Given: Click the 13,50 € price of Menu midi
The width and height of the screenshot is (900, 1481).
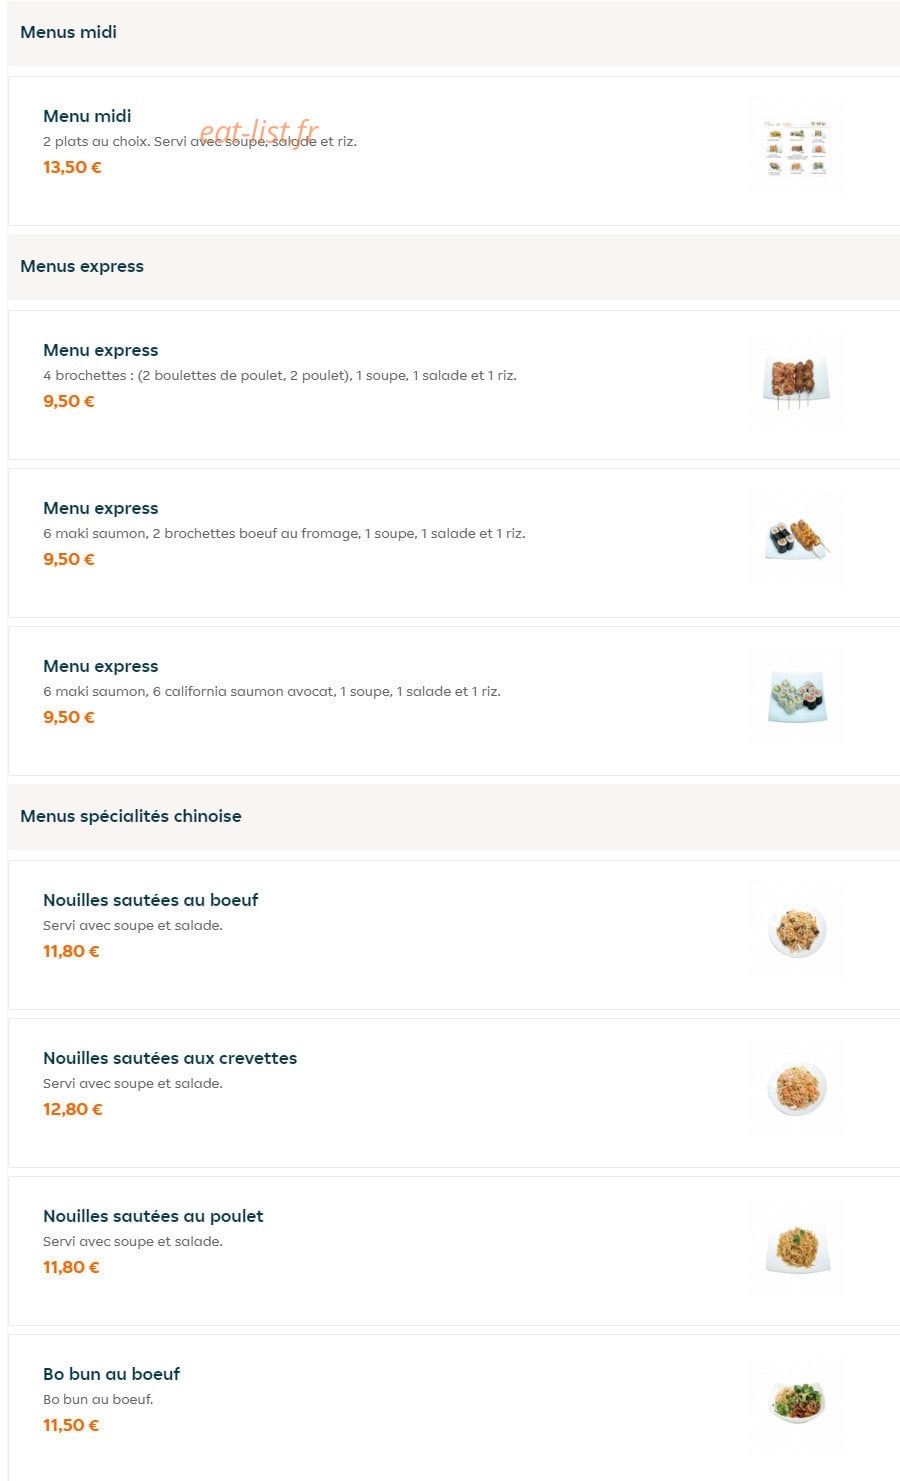Looking at the screenshot, I should tap(72, 167).
